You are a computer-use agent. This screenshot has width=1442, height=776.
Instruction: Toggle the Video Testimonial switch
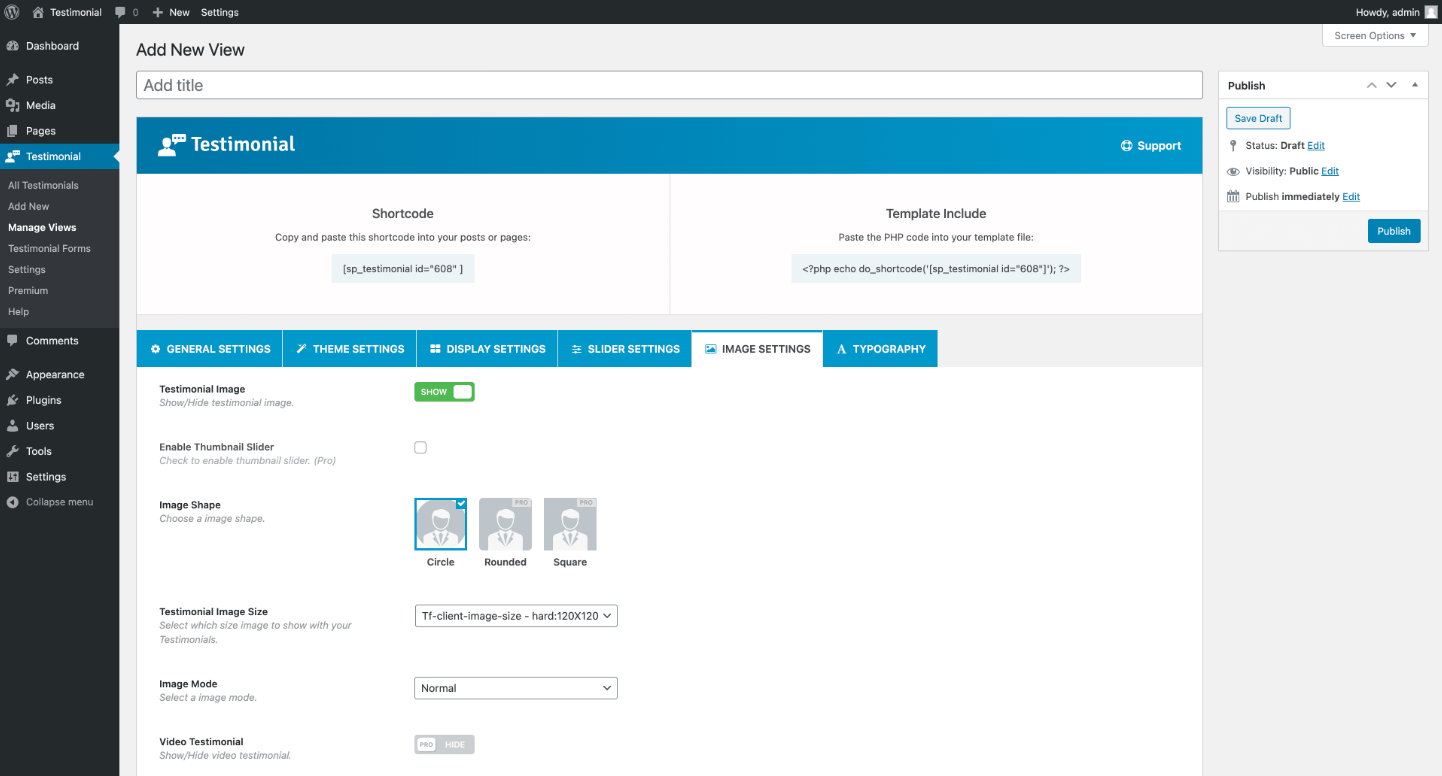(x=444, y=745)
